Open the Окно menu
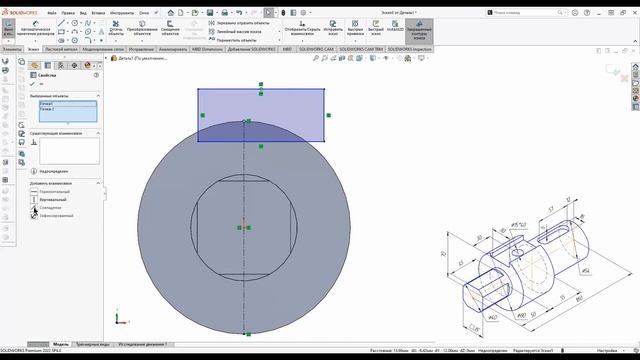640x360 pixels. pos(144,13)
